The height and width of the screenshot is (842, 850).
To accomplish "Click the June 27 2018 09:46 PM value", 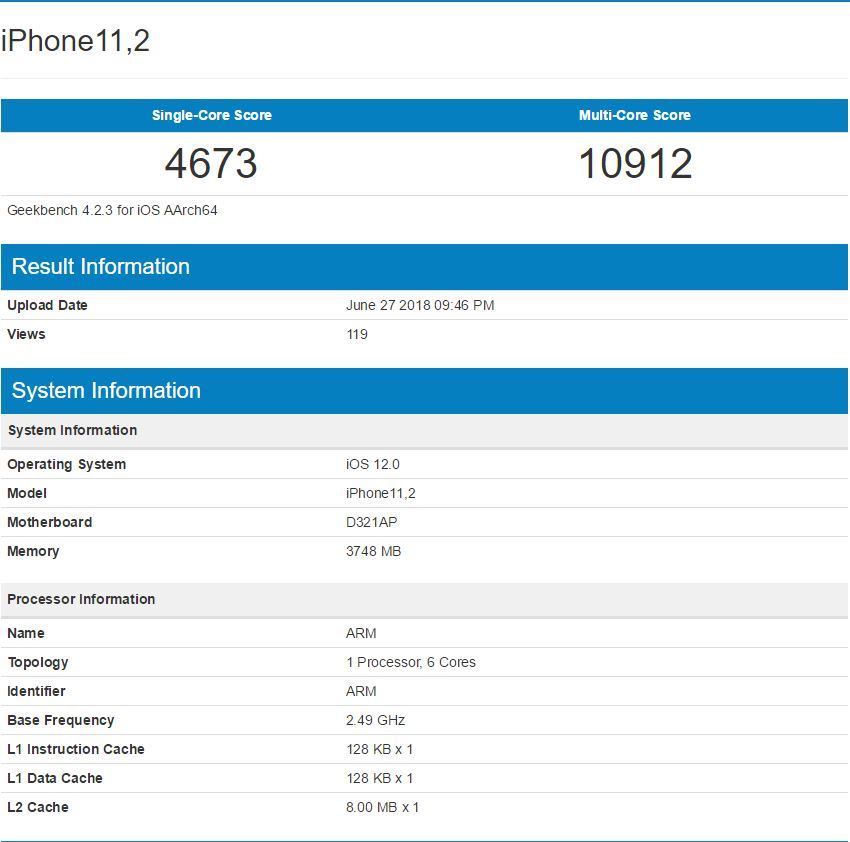I will tap(420, 305).
